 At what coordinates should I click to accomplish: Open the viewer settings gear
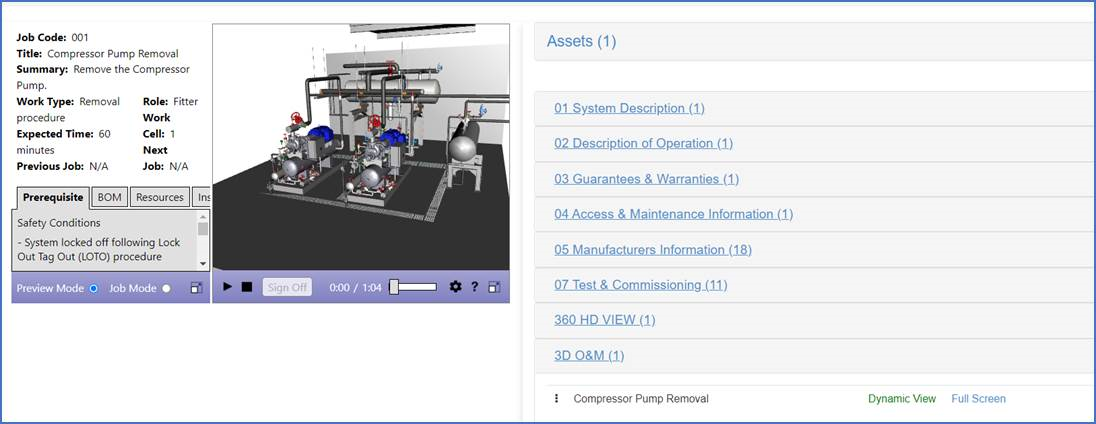(455, 286)
